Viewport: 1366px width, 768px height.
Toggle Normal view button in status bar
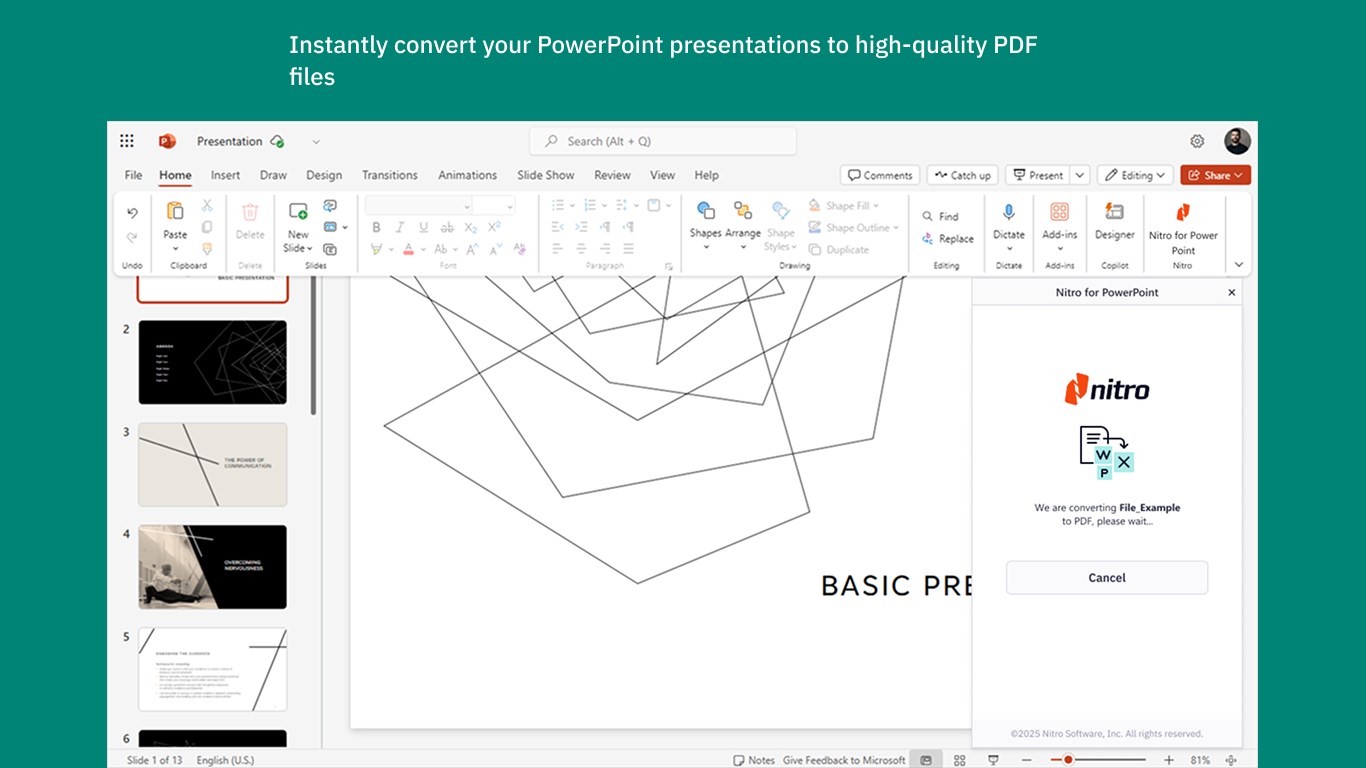coord(926,760)
